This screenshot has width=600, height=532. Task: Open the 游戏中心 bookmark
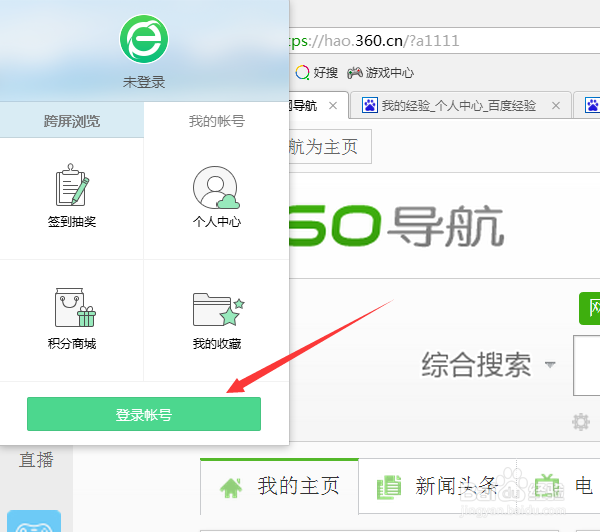380,72
